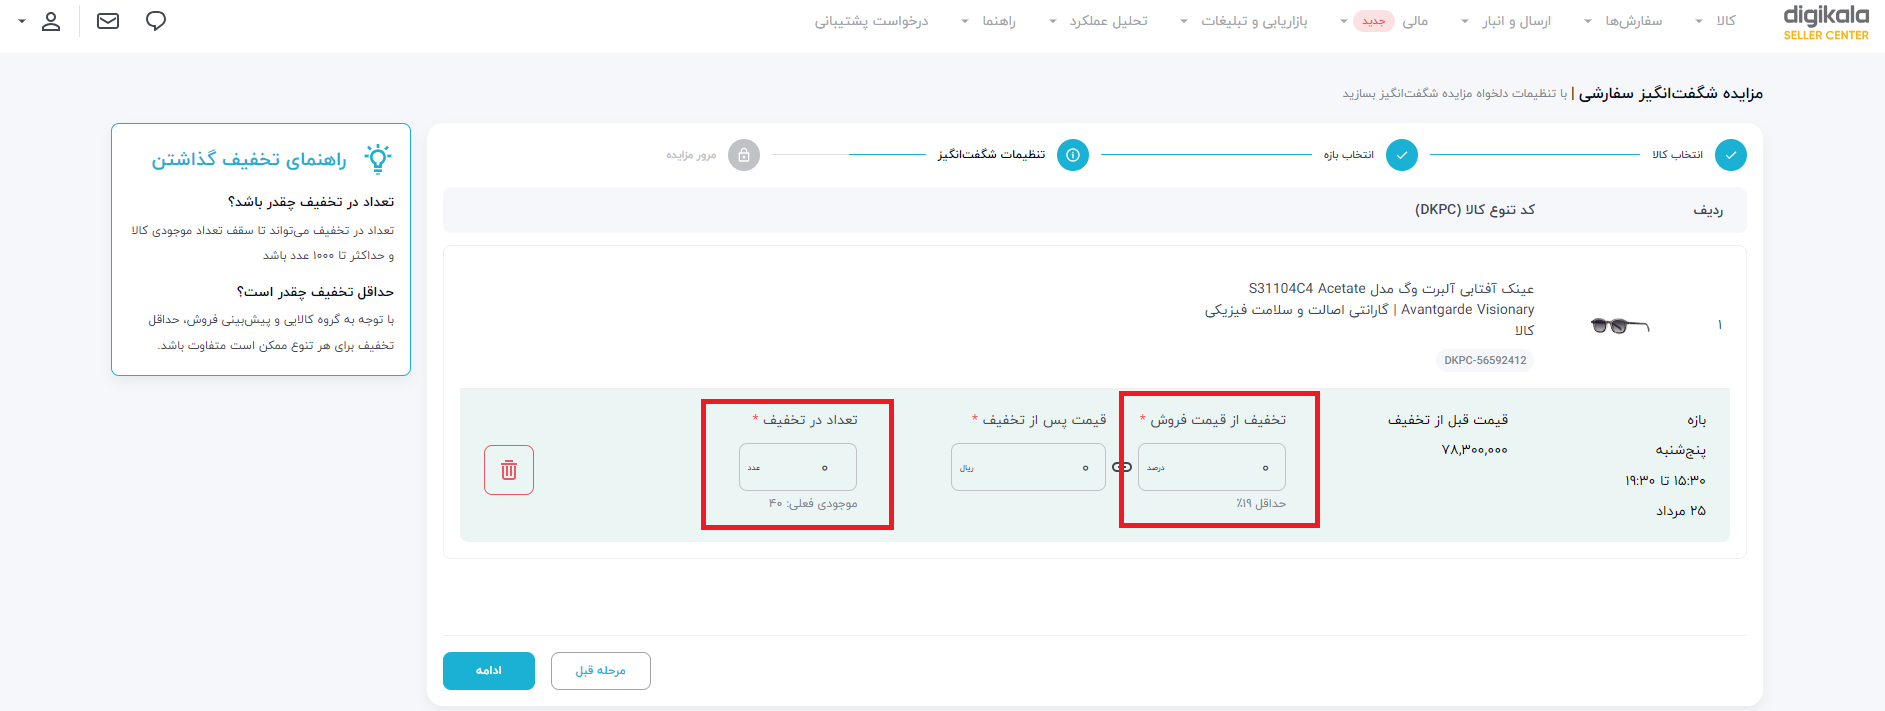
Task: Delete the product row with trash icon
Action: click(x=509, y=470)
